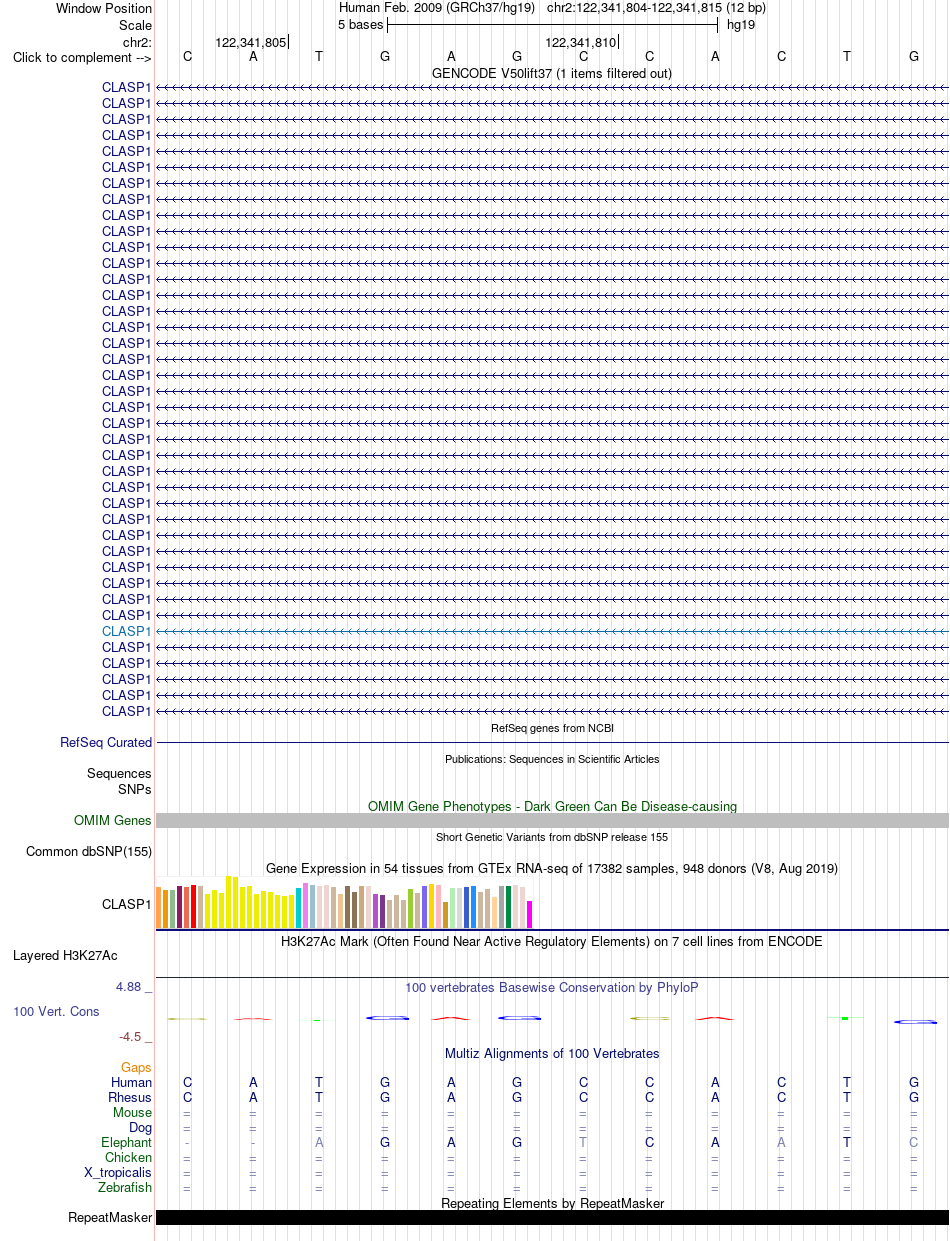Screen dimensions: 950x1241
Task: Click the black CLASP1 label beside the GTEx chart
Action: click(127, 904)
